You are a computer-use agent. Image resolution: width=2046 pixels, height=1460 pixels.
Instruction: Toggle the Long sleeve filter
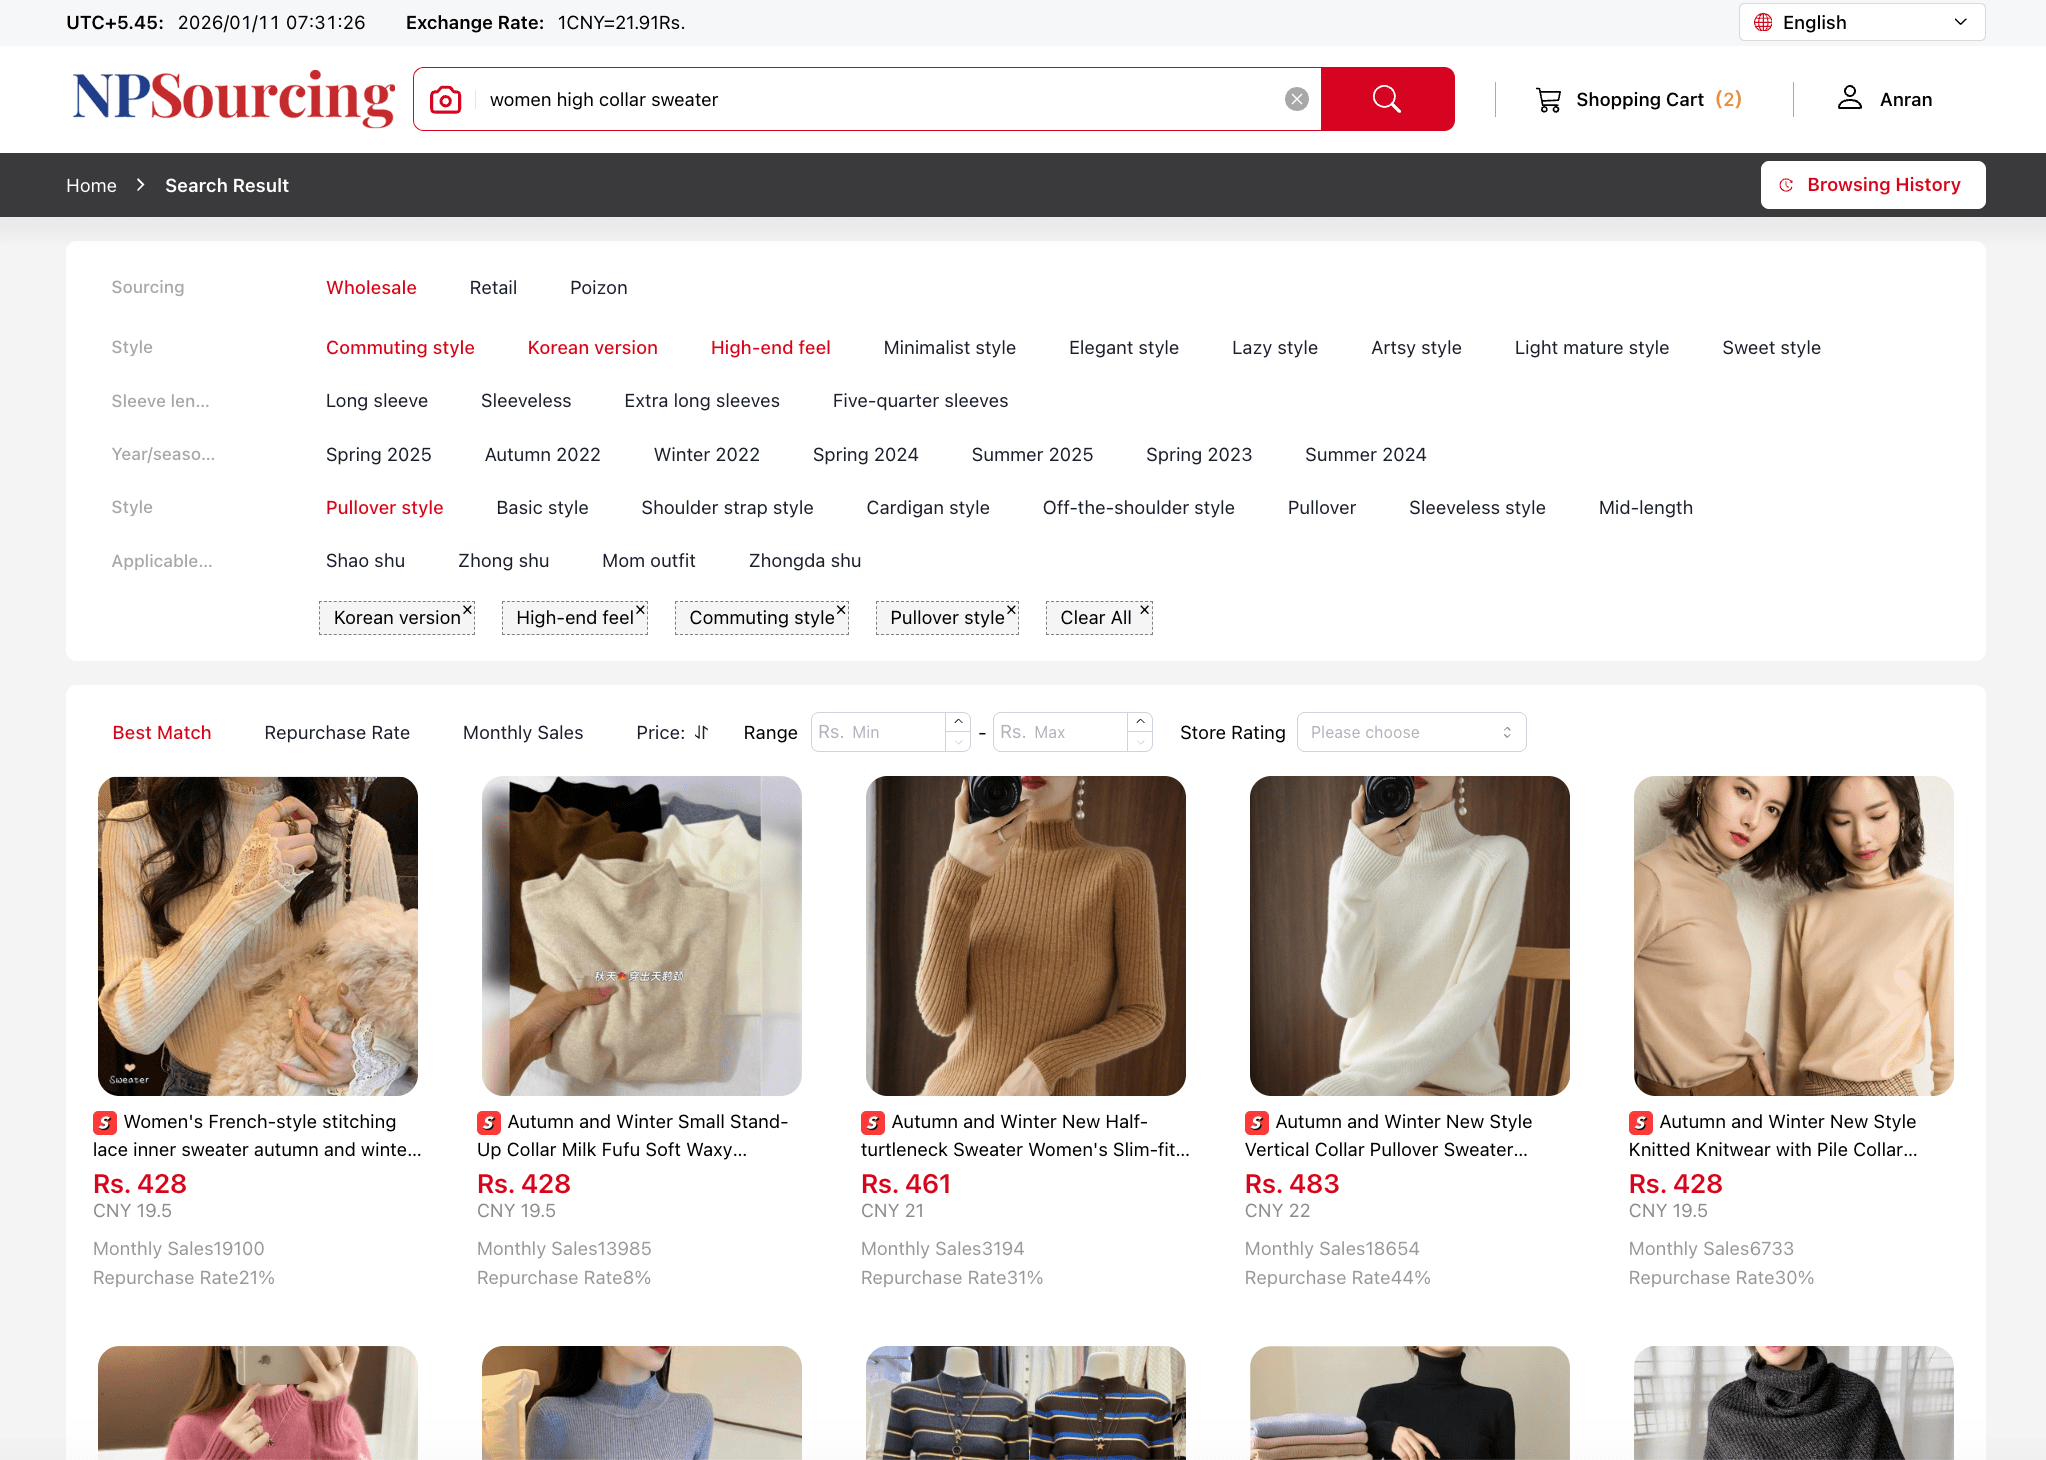(x=377, y=400)
